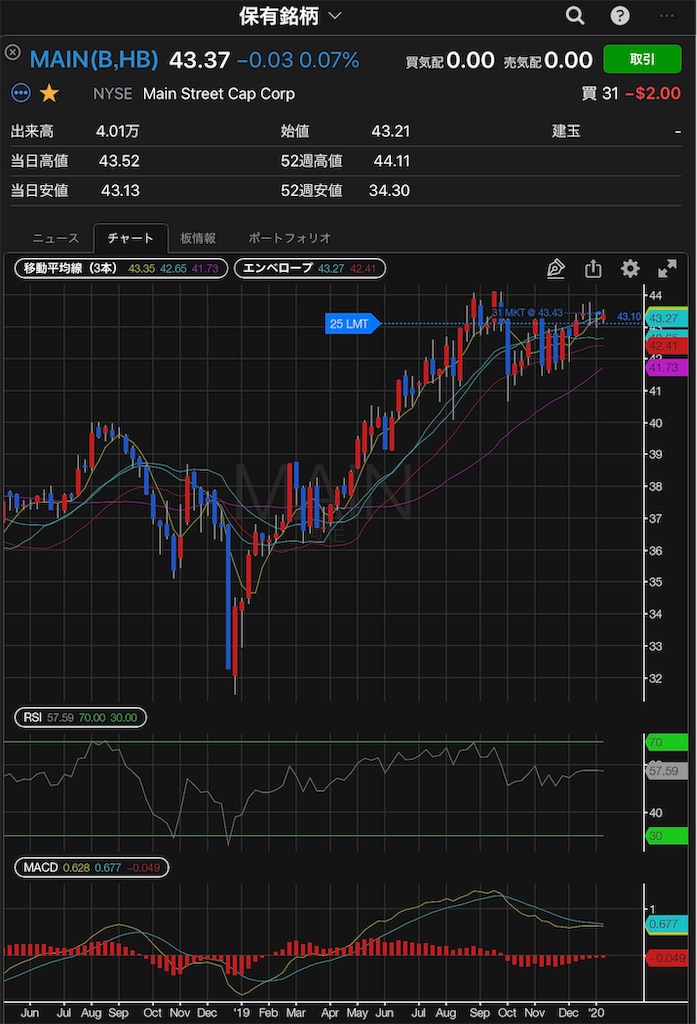Click the 出来高 value 4.01万
The height and width of the screenshot is (1024, 697).
(118, 131)
